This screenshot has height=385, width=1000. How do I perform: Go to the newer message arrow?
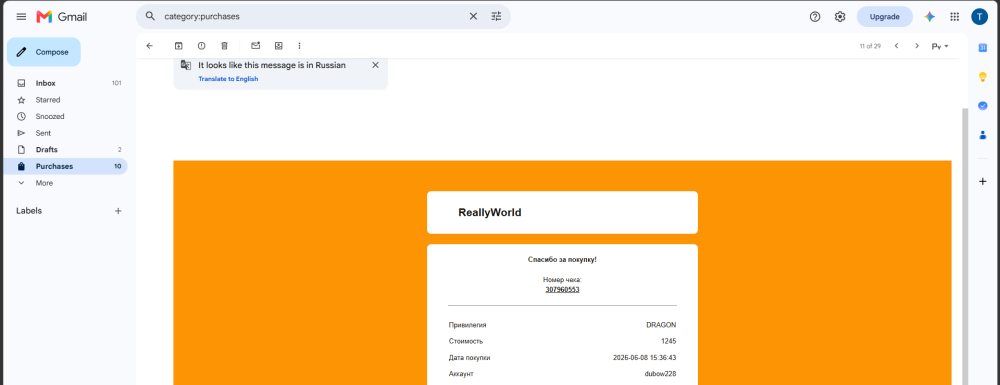896,46
